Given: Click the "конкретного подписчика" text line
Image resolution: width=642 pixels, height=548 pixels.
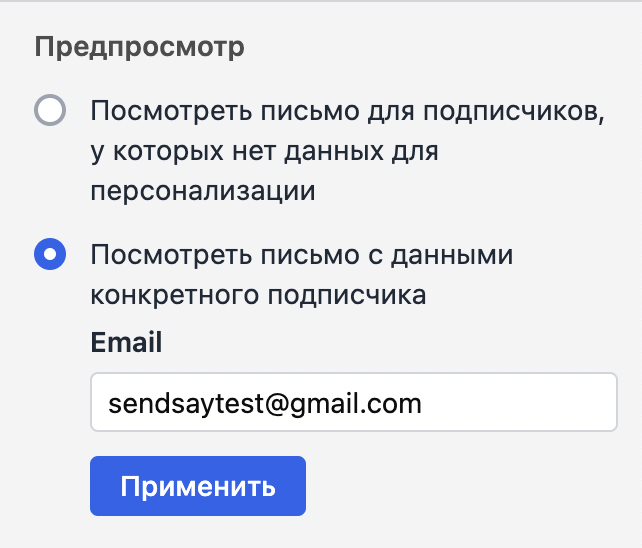Looking at the screenshot, I should click(258, 295).
